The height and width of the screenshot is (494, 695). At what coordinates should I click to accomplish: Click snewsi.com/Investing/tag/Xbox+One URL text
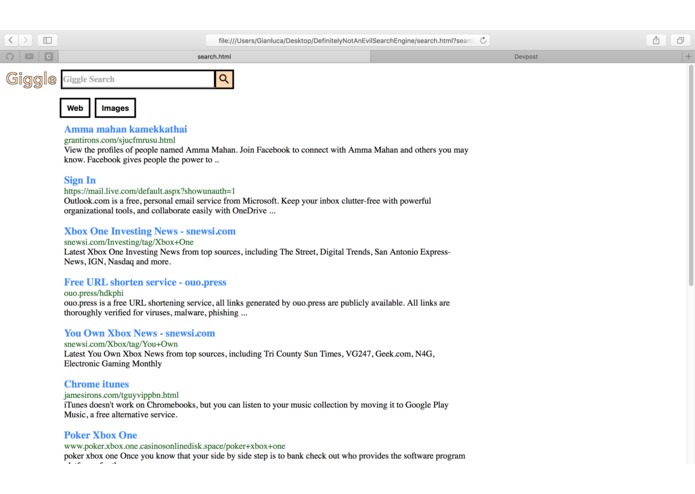click(129, 242)
